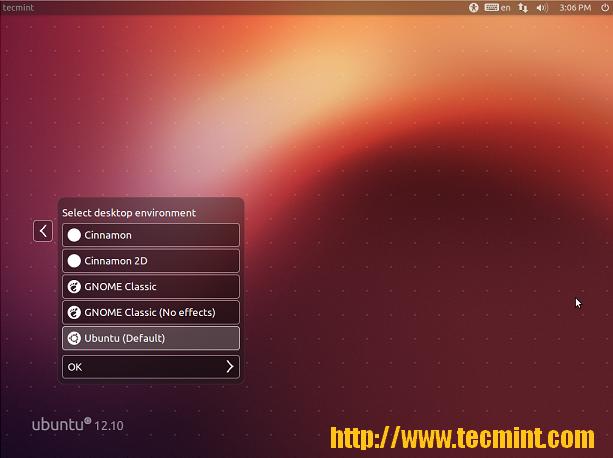613x458 pixels.
Task: Click the 3:06 PM clock
Action: pos(575,7)
